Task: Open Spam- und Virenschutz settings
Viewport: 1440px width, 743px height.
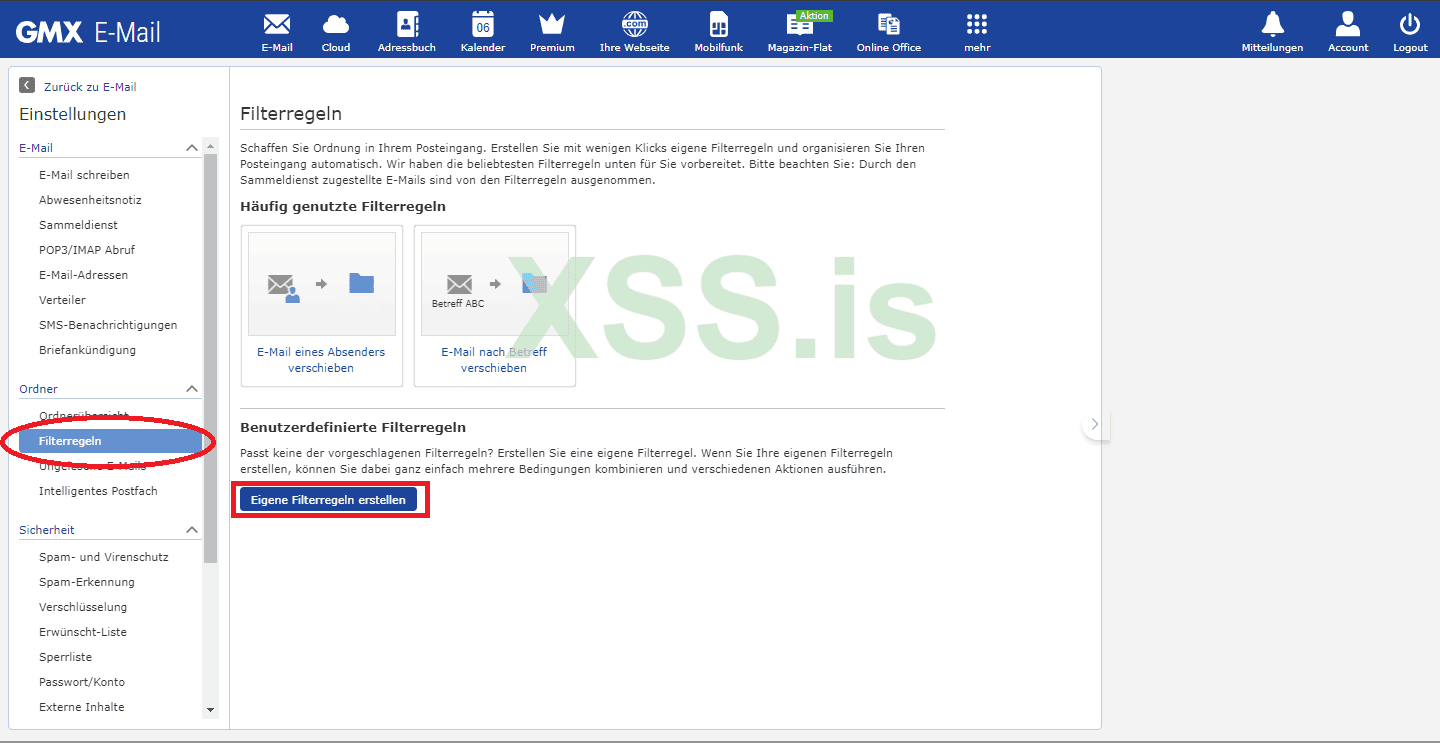Action: pos(104,557)
